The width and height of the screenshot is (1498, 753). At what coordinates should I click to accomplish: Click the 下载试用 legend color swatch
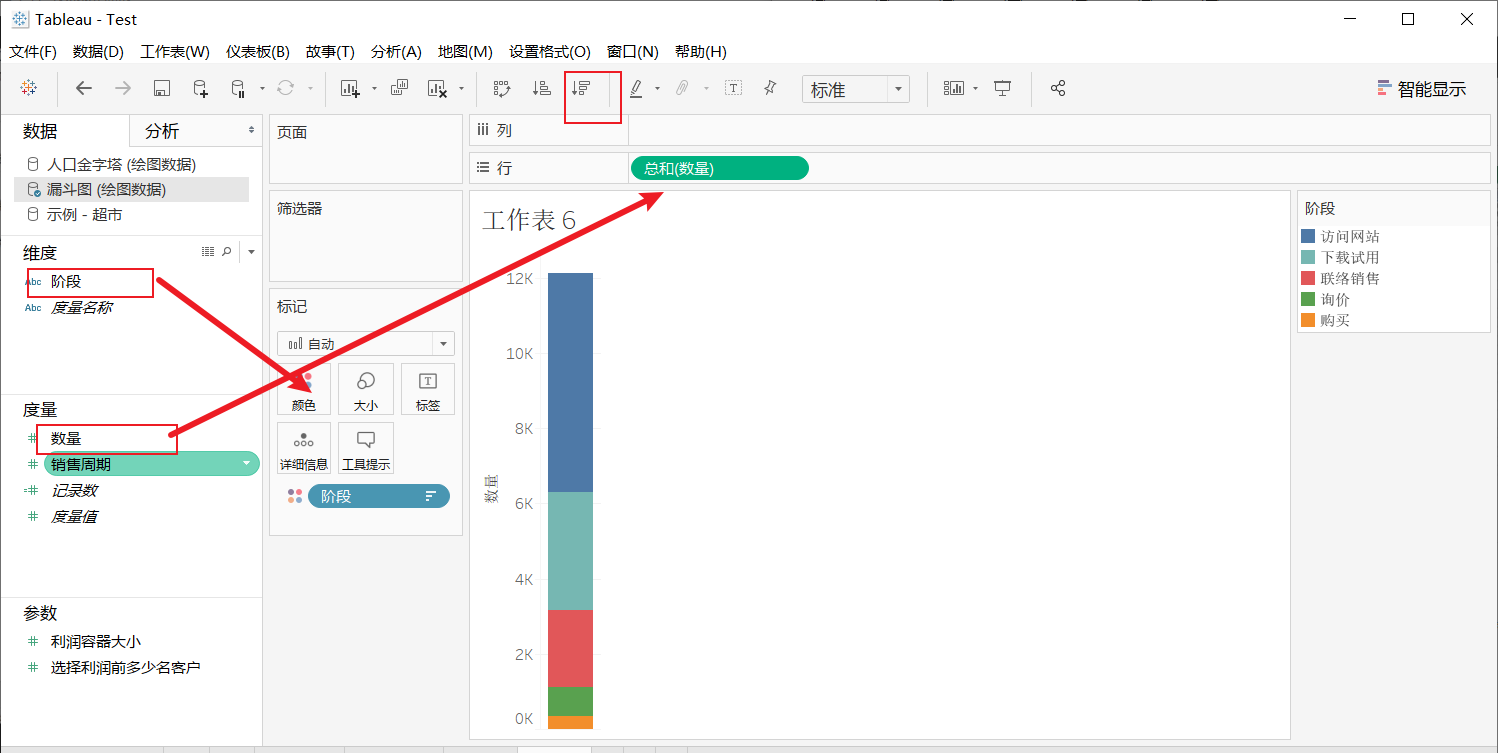(x=1308, y=257)
